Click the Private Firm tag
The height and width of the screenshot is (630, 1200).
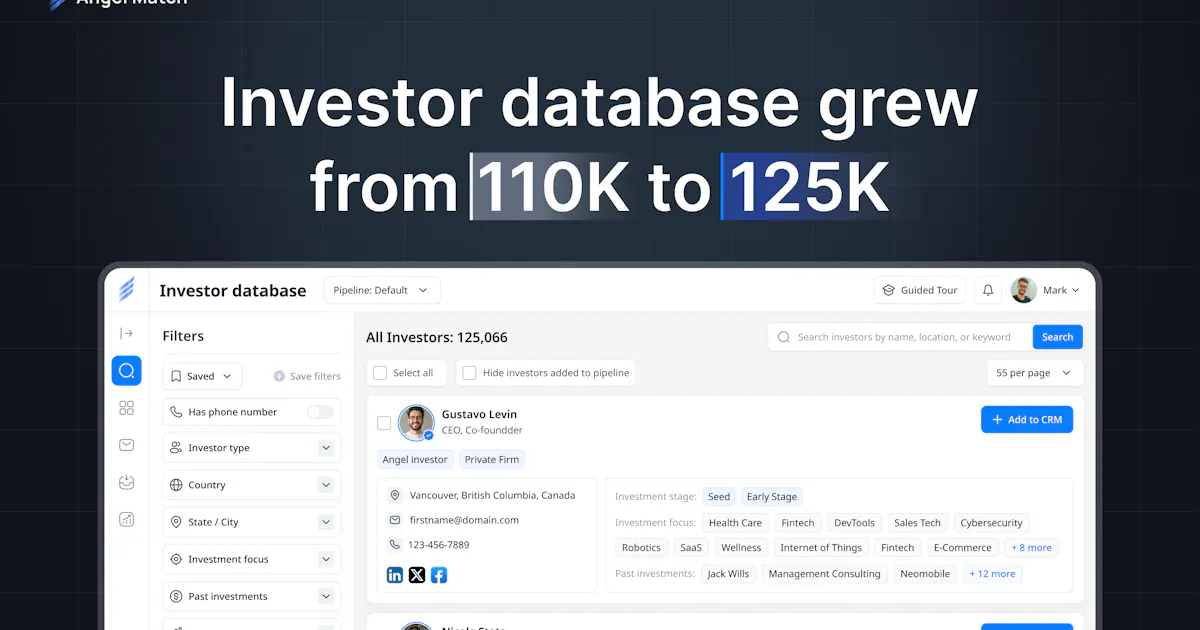494,460
